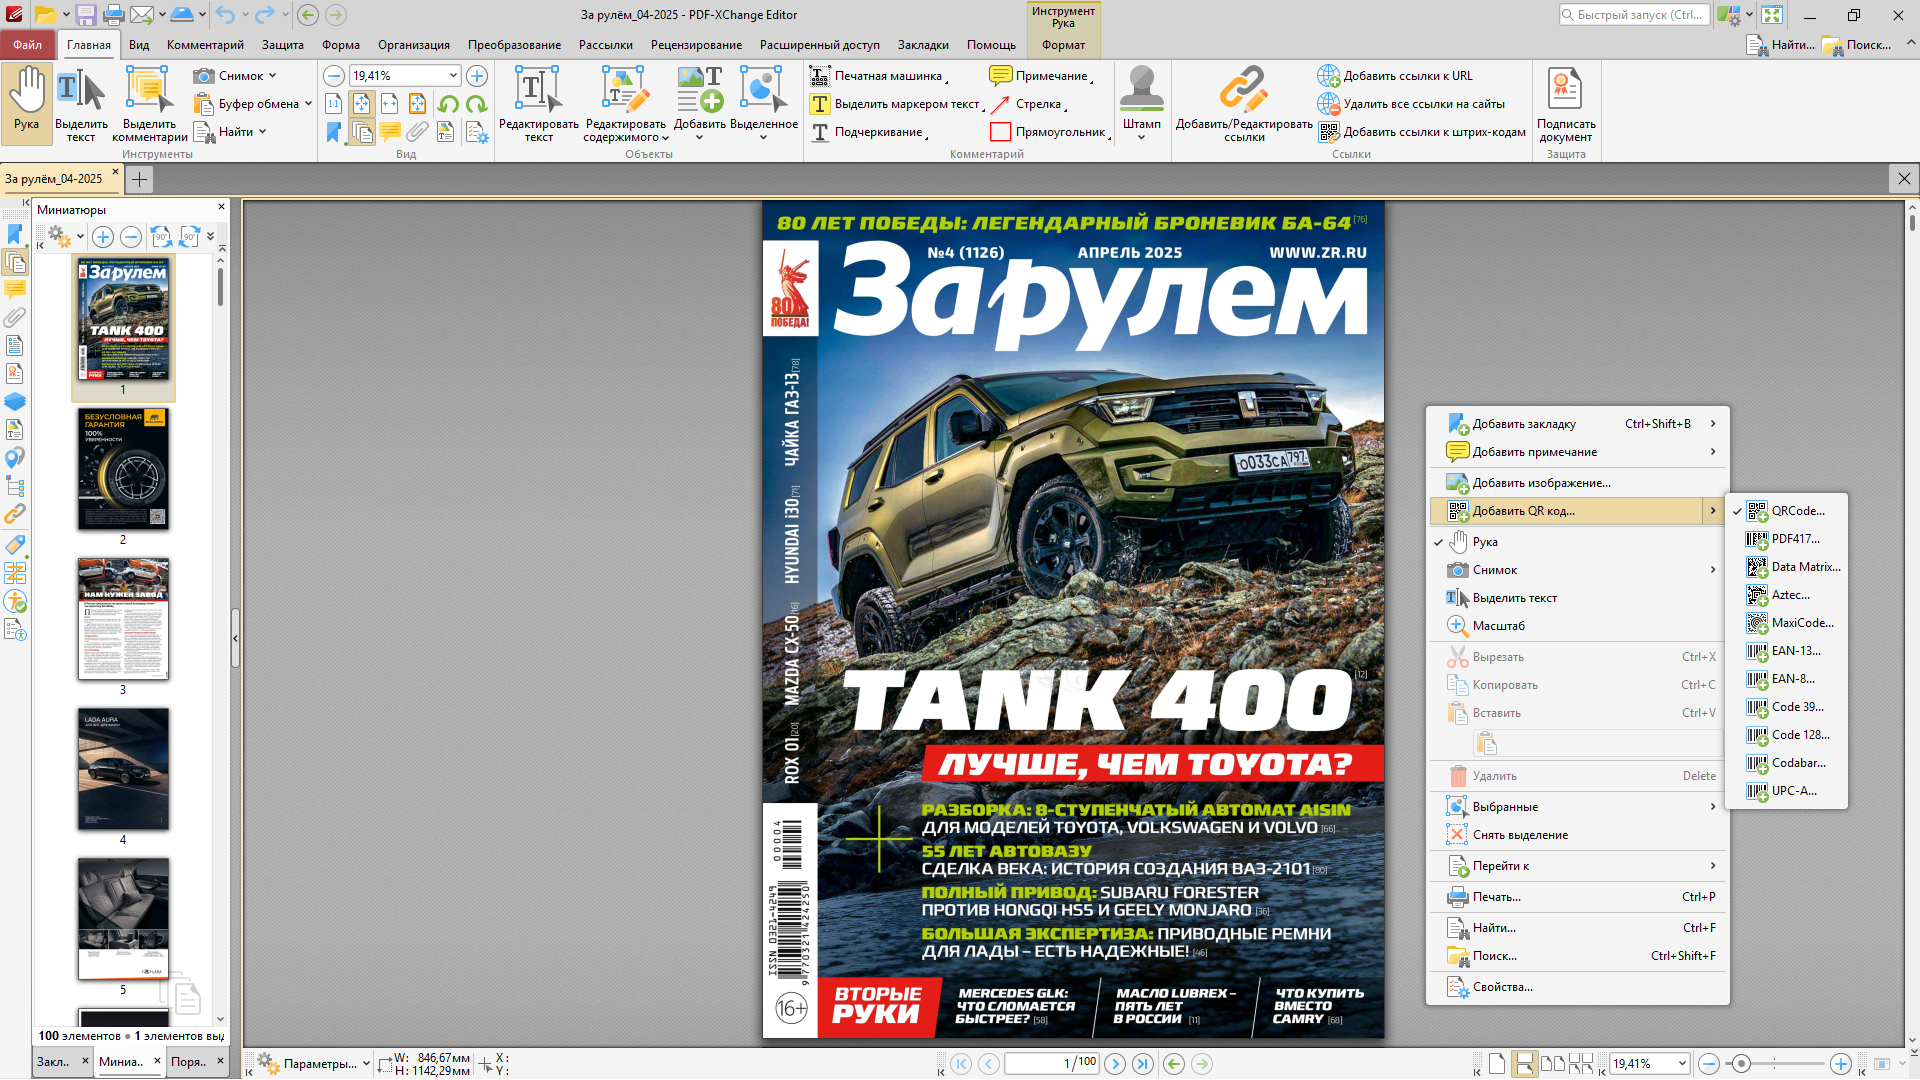Open status bar zoom 19,41% dropdown
The width and height of the screenshot is (1920, 1080).
(x=1683, y=1064)
